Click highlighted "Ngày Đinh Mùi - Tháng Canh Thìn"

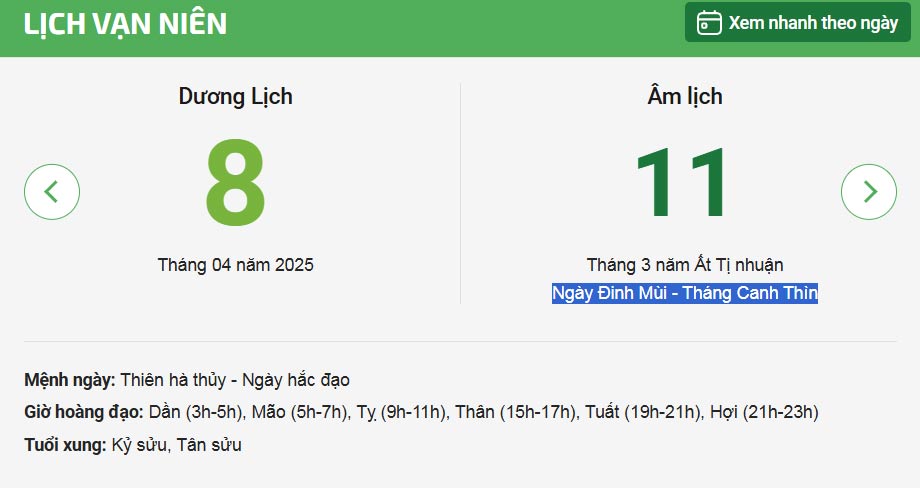click(684, 293)
